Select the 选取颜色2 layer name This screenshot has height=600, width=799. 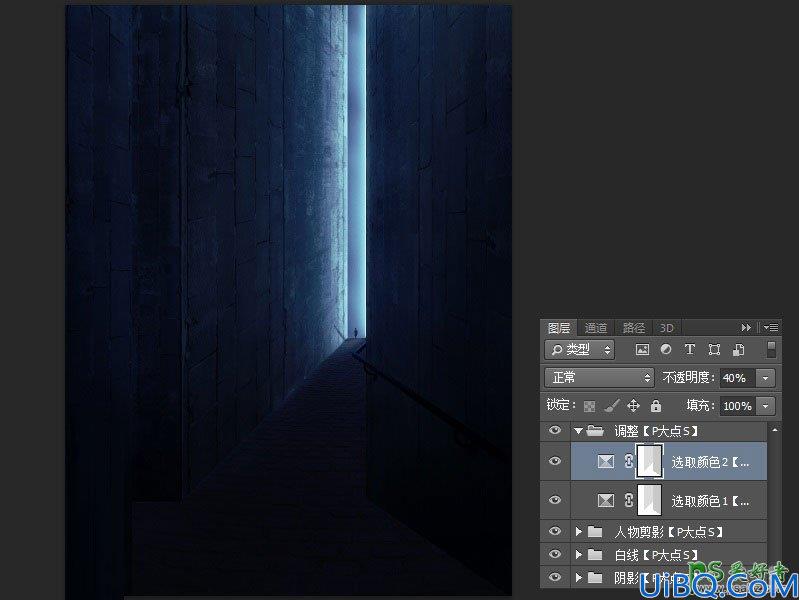click(710, 462)
